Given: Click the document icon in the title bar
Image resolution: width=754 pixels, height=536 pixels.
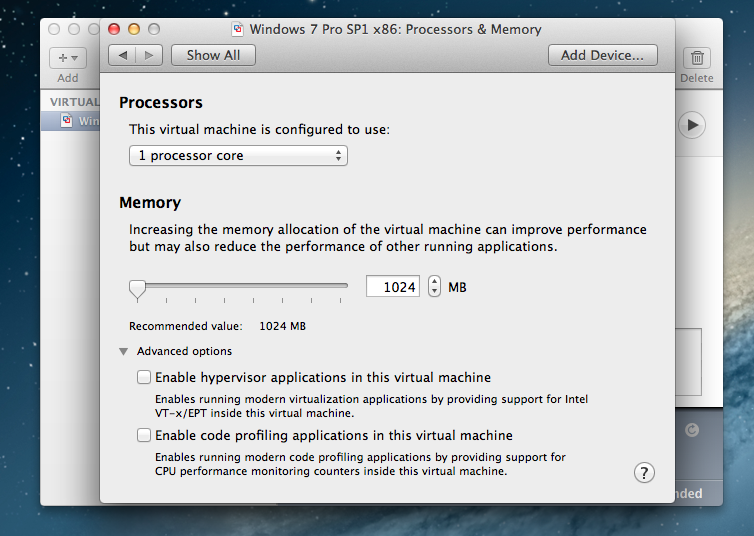Looking at the screenshot, I should 237,29.
